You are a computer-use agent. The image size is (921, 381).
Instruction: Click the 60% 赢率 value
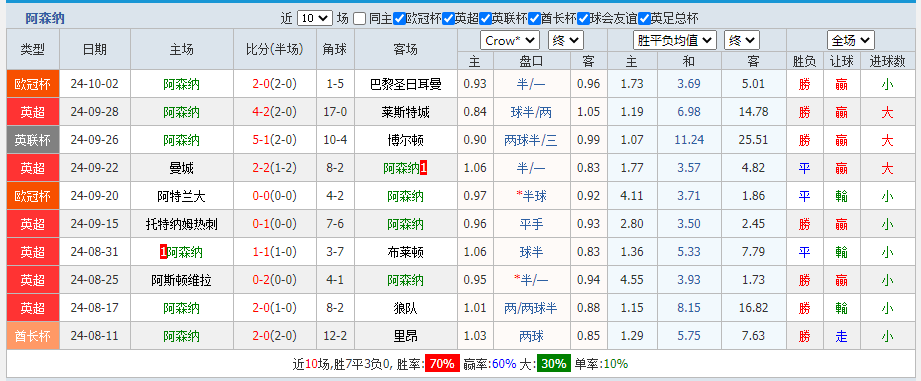pos(504,363)
